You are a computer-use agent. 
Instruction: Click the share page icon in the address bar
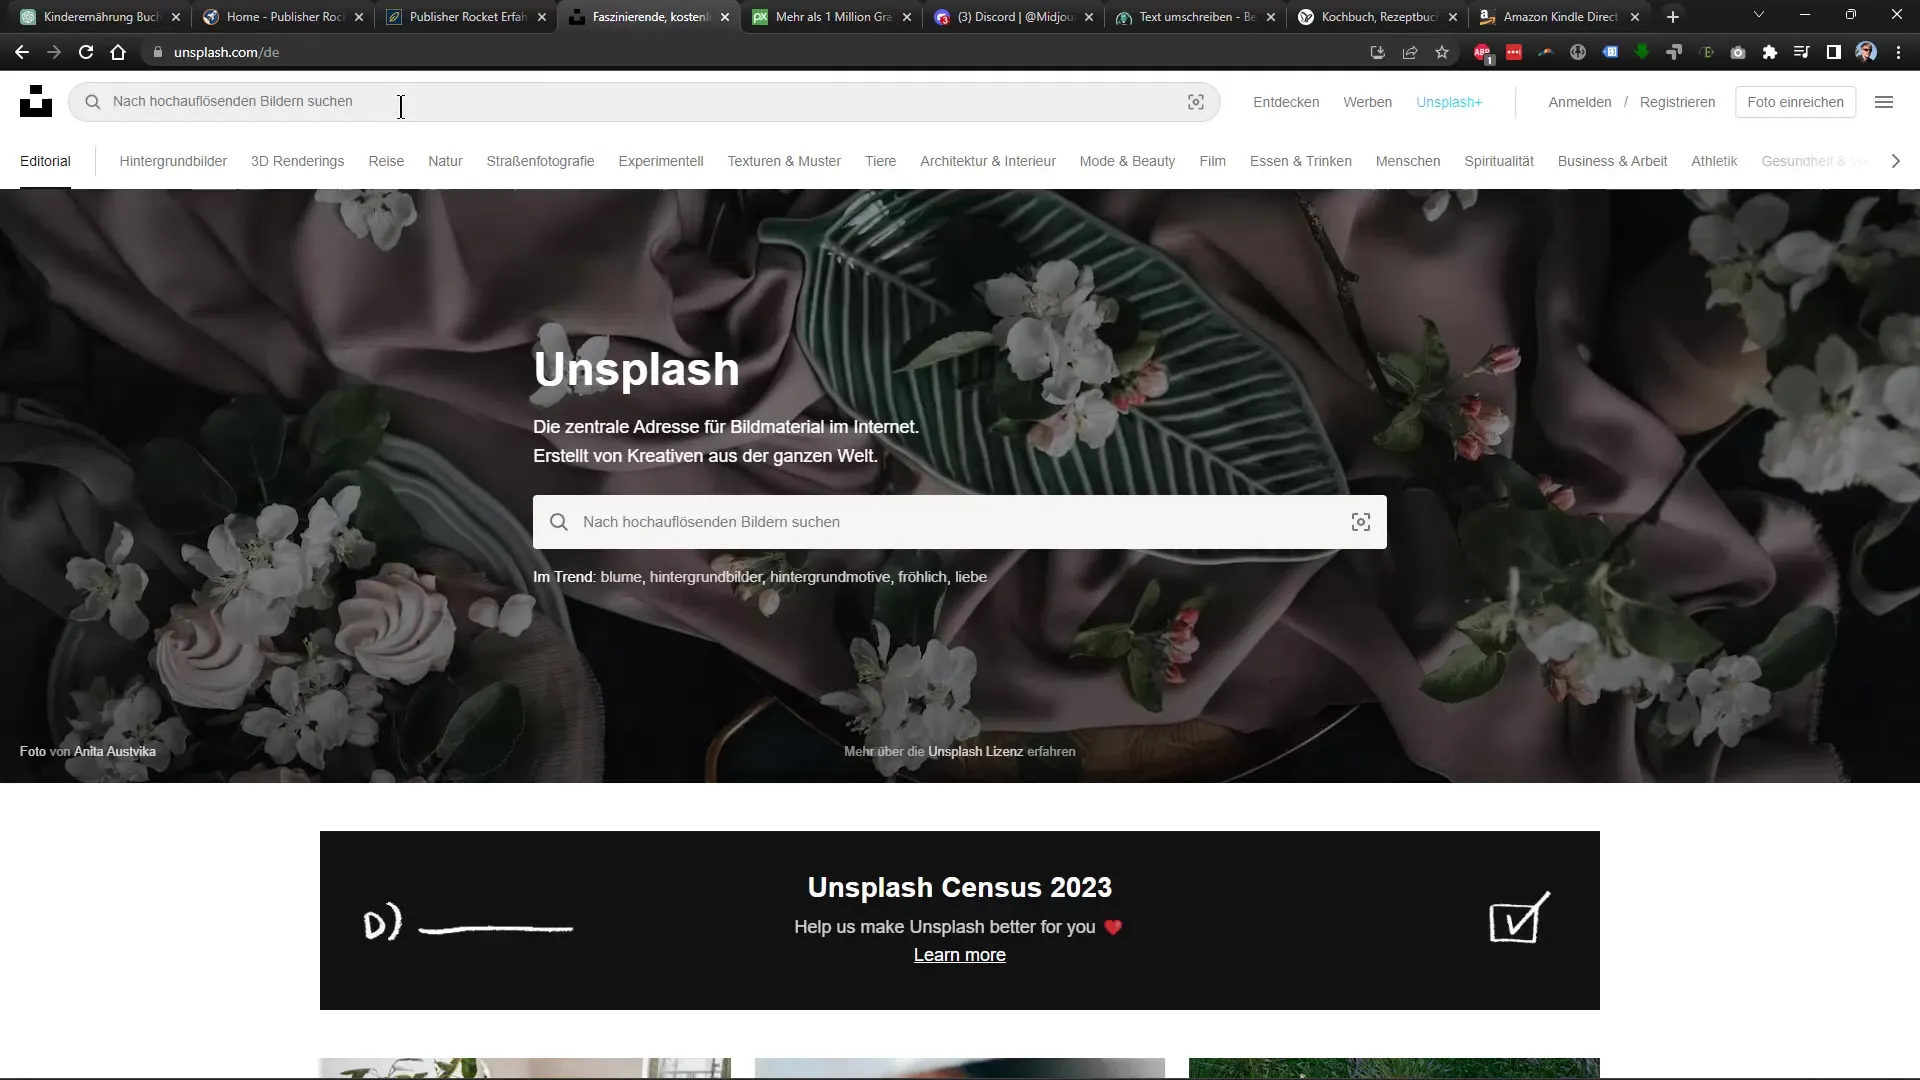click(1410, 52)
